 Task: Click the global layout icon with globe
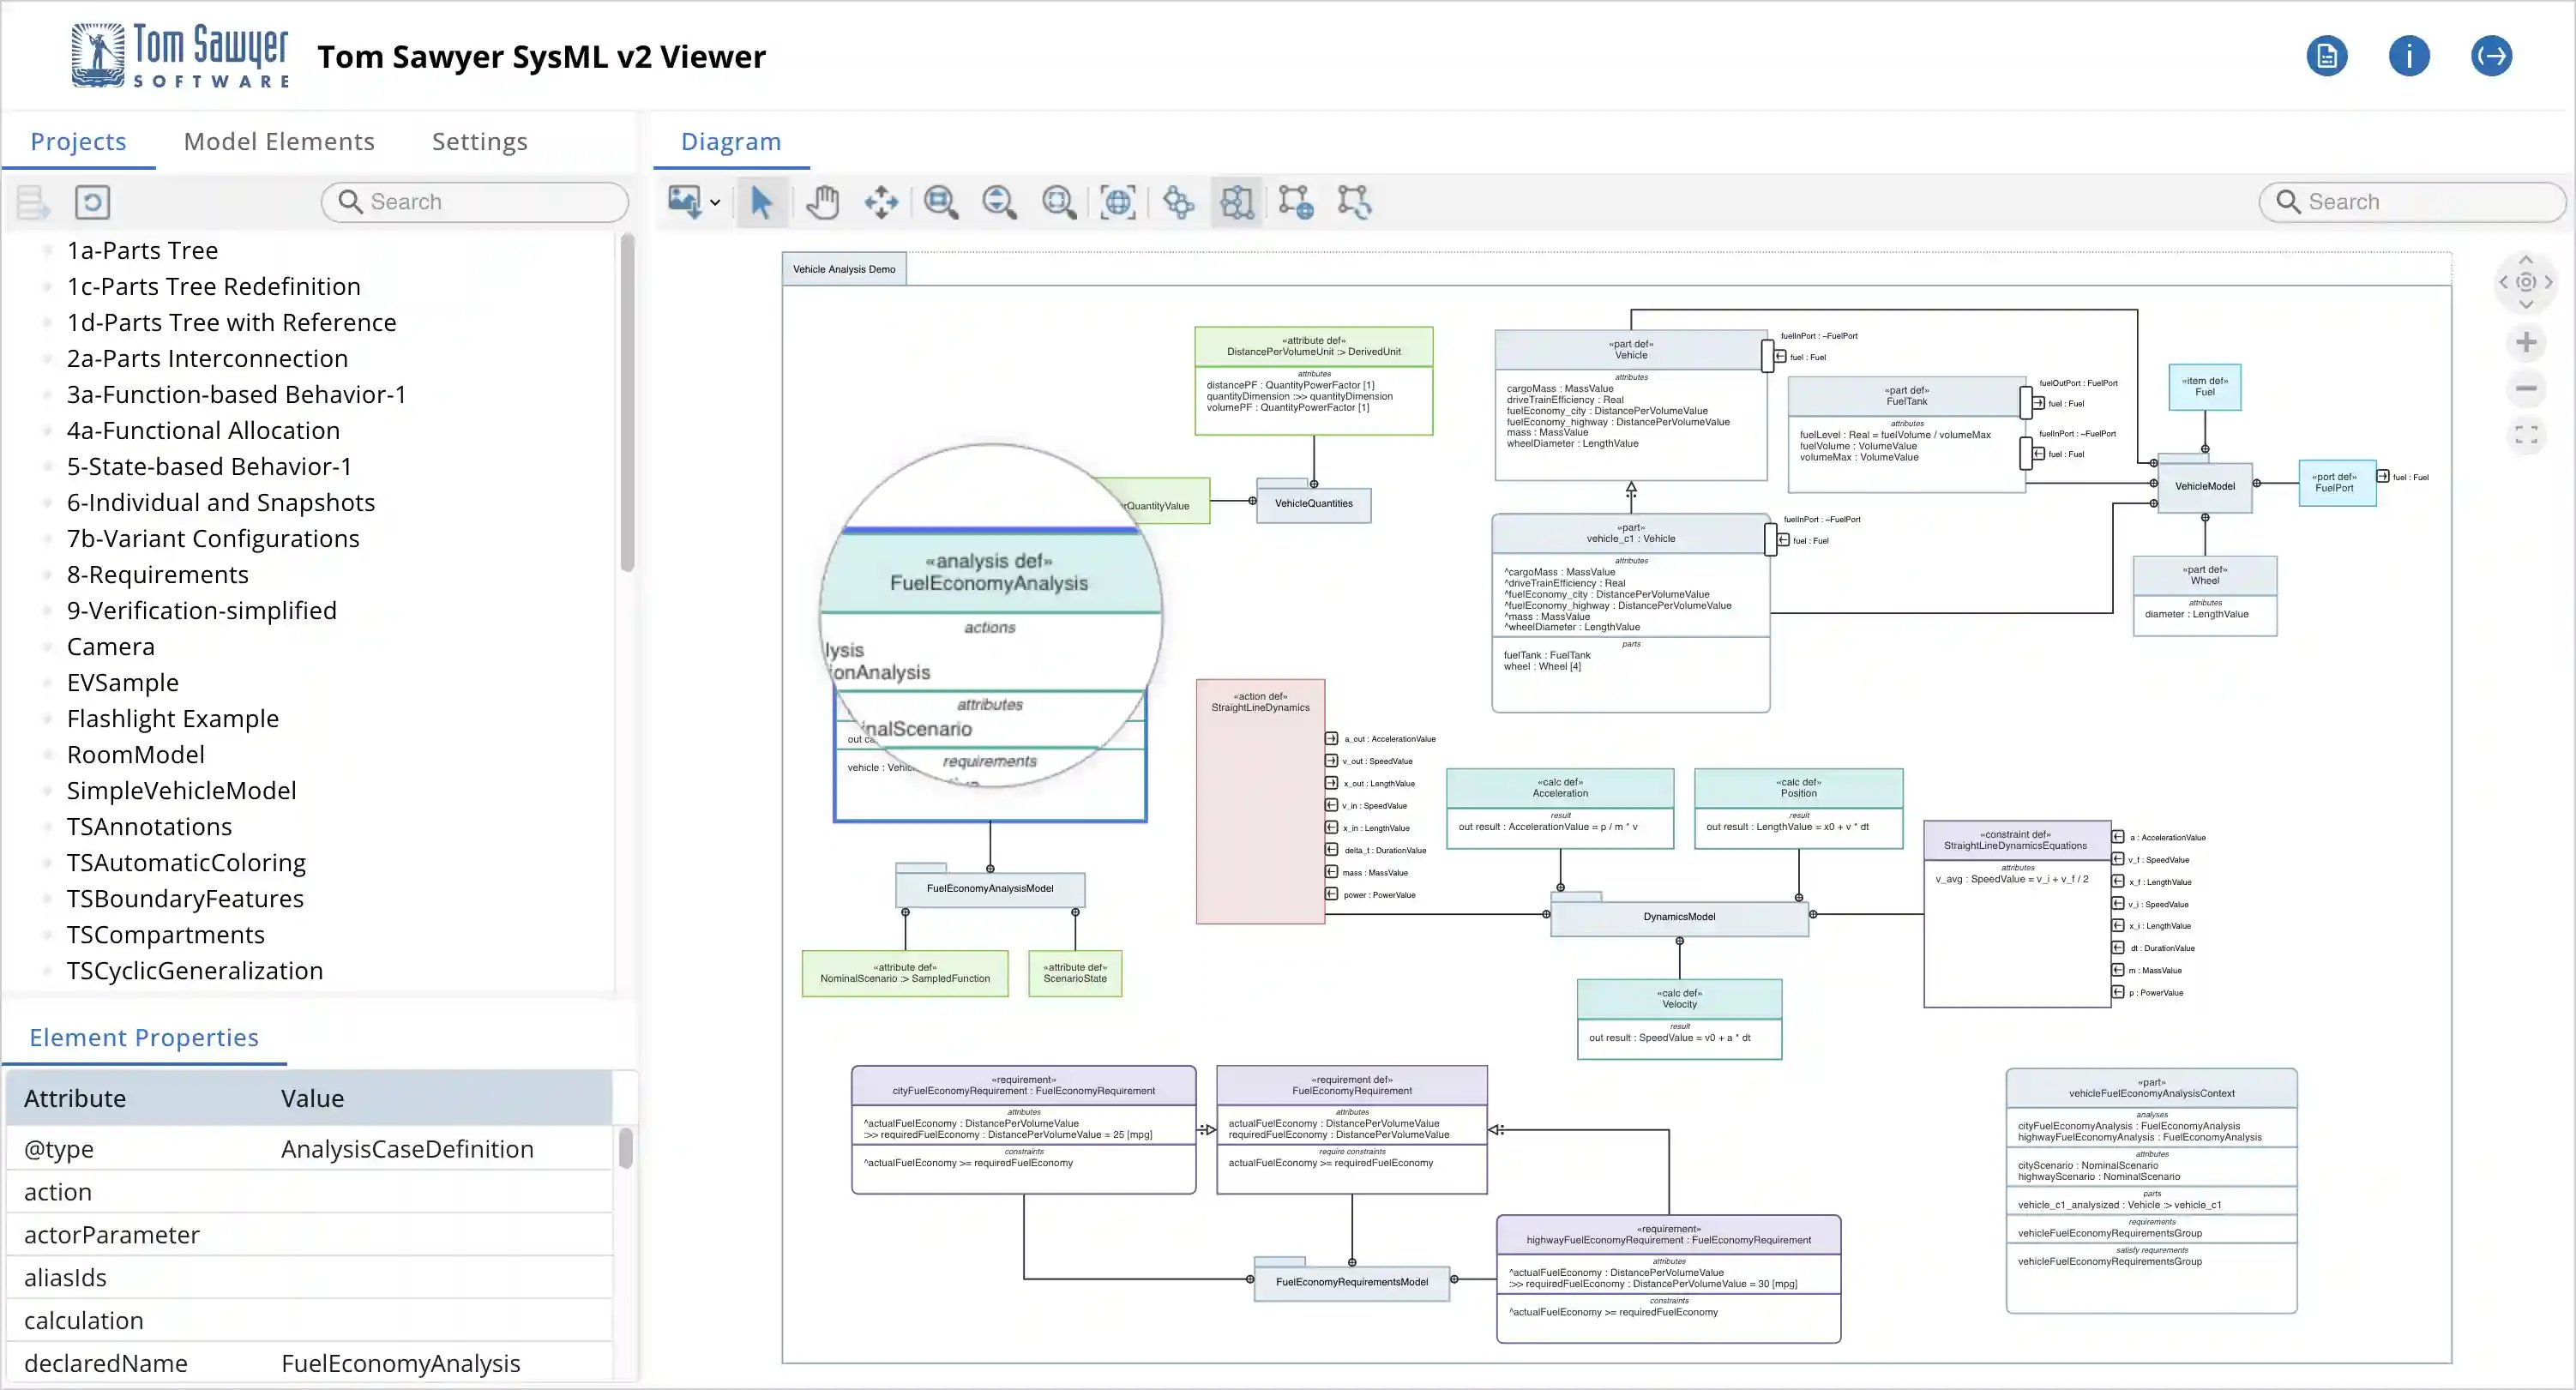1296,202
